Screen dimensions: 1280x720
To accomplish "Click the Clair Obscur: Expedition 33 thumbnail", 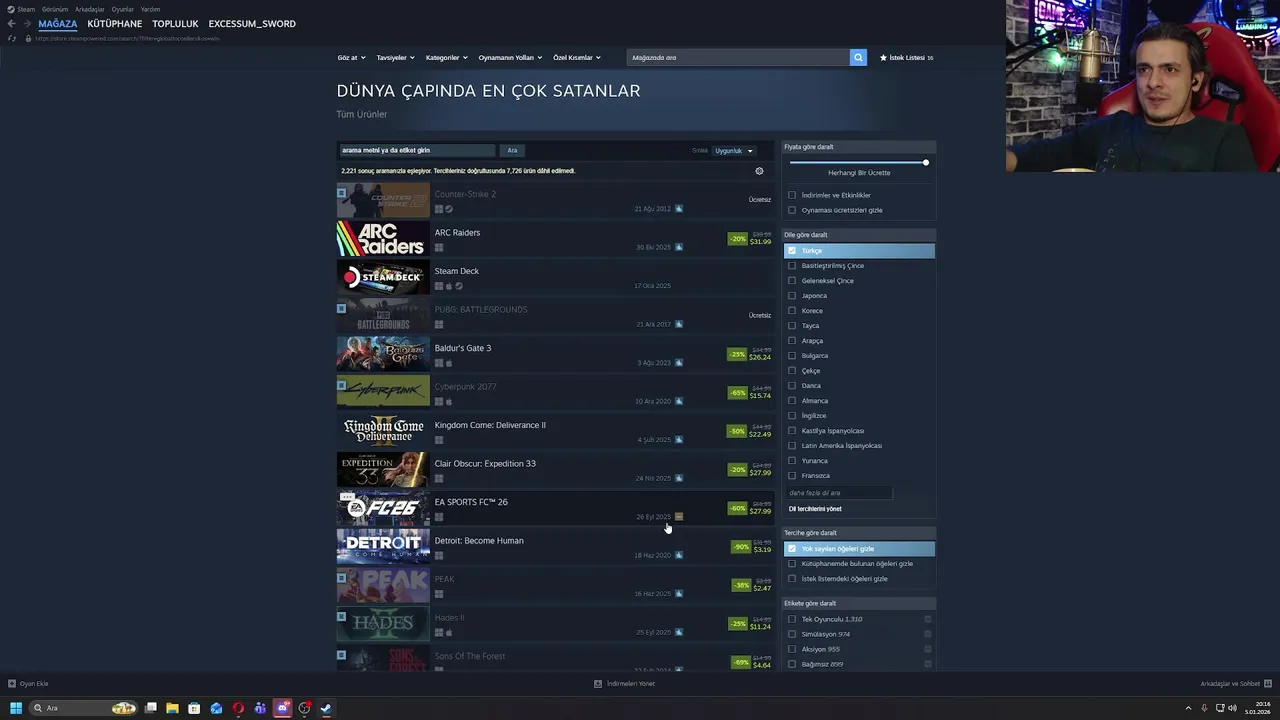I will [383, 470].
